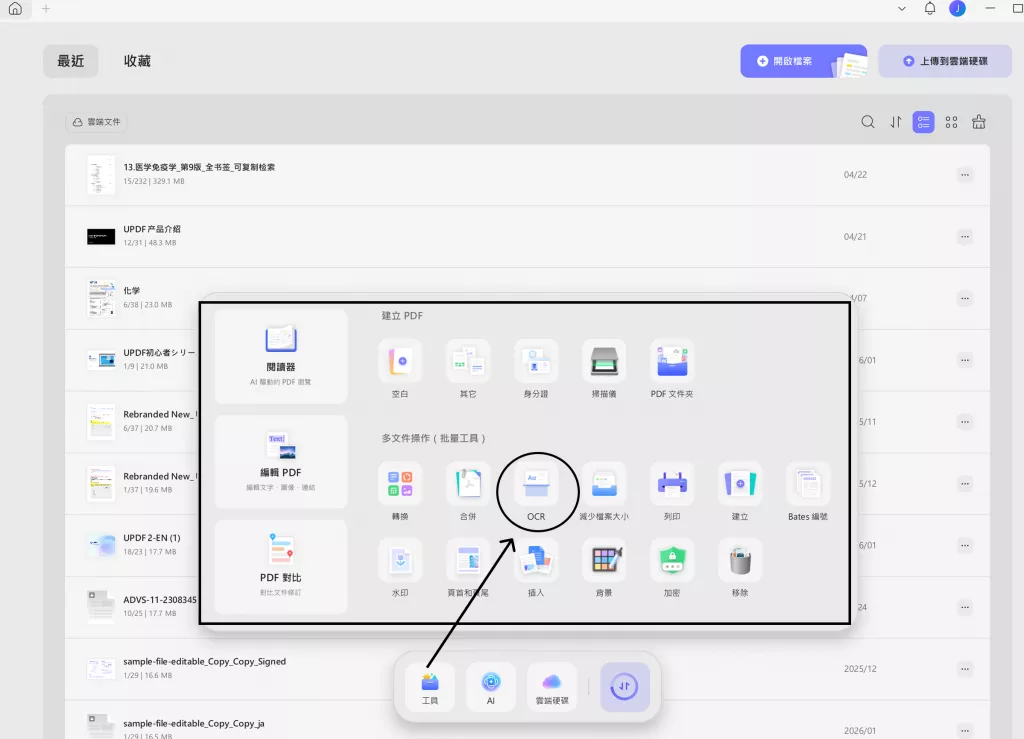Open the 化学 file thumbnail
This screenshot has width=1024, height=739.
point(101,298)
